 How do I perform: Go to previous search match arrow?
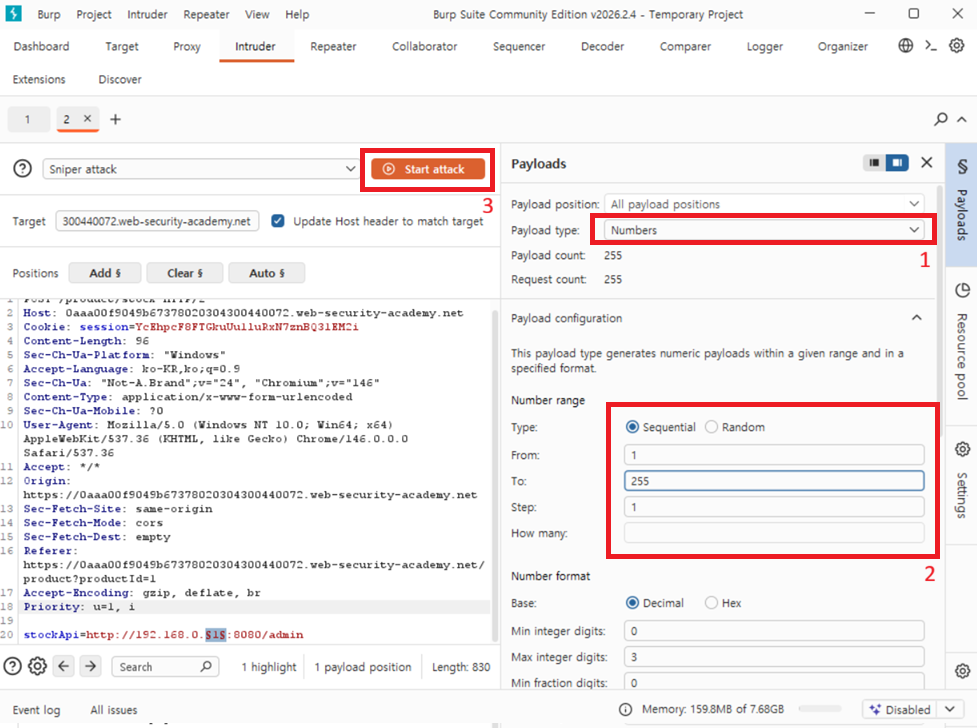pos(64,666)
